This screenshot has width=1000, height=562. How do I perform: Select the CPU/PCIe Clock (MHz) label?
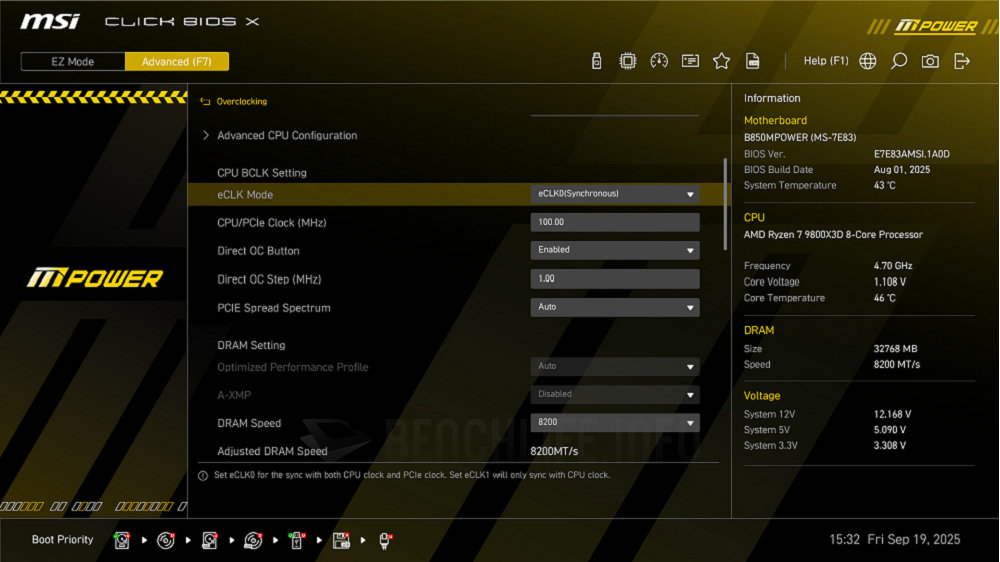coord(272,223)
